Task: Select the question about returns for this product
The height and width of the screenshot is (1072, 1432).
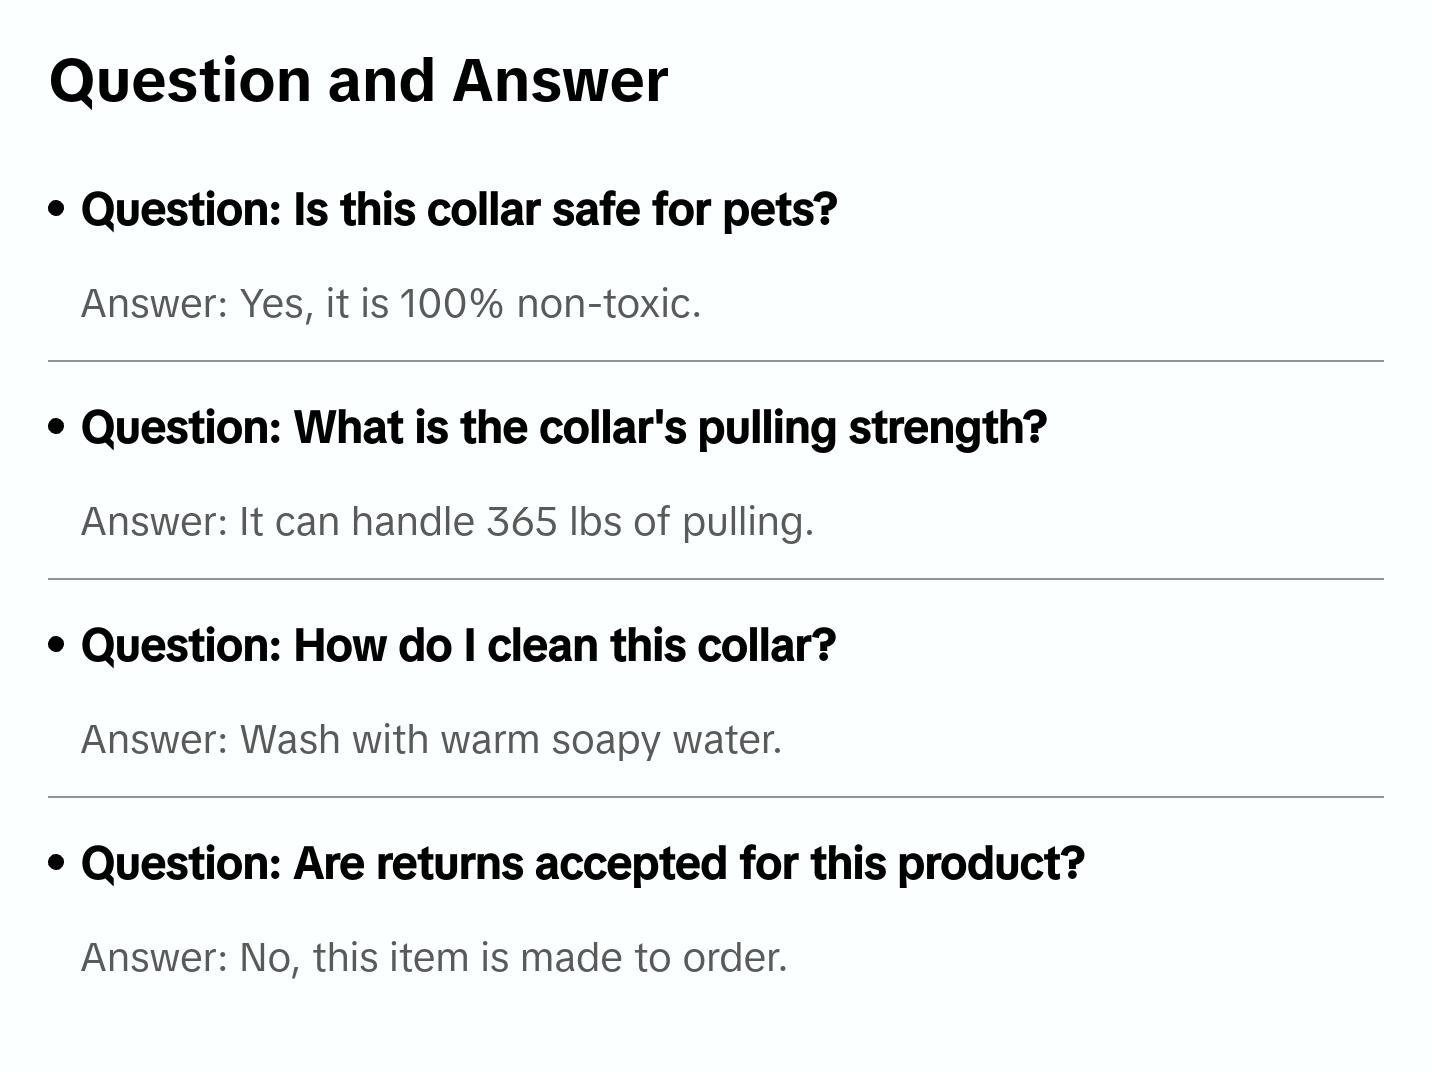Action: (582, 864)
